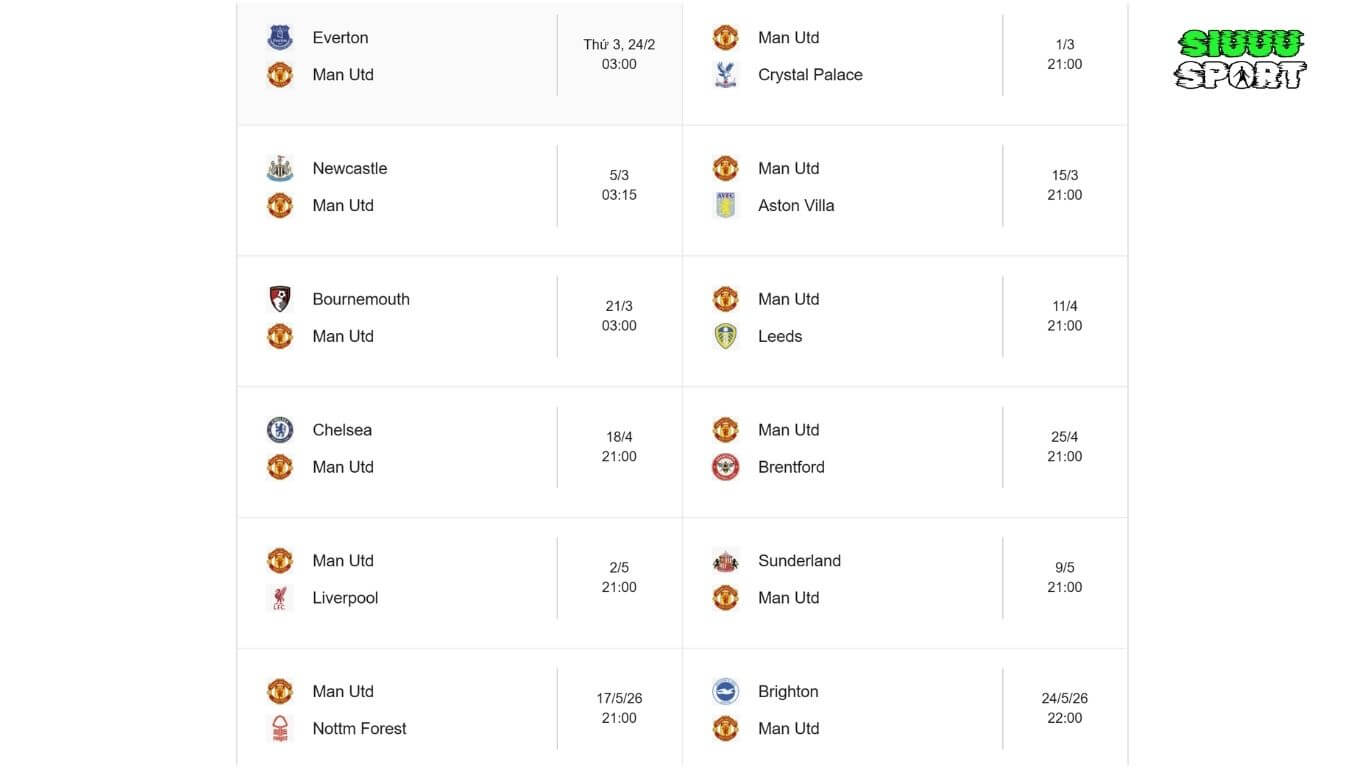Click the 24/5/26 match date
Image resolution: width=1366 pixels, height=768 pixels.
click(1064, 699)
